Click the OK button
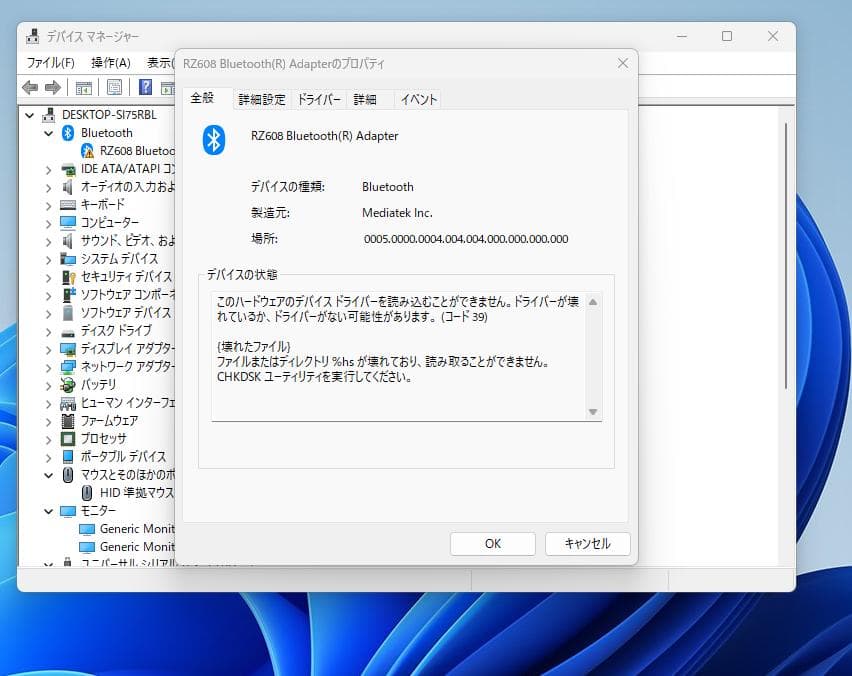Image resolution: width=852 pixels, height=676 pixels. click(492, 544)
